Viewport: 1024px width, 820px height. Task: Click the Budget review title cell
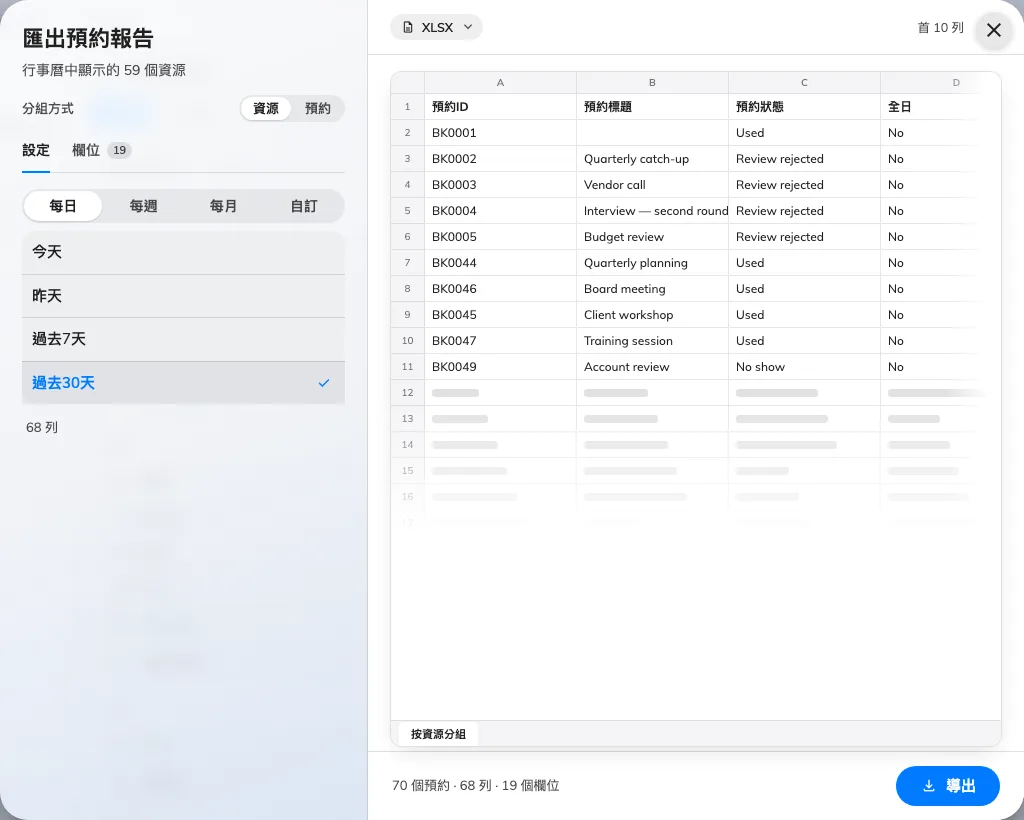tap(652, 237)
